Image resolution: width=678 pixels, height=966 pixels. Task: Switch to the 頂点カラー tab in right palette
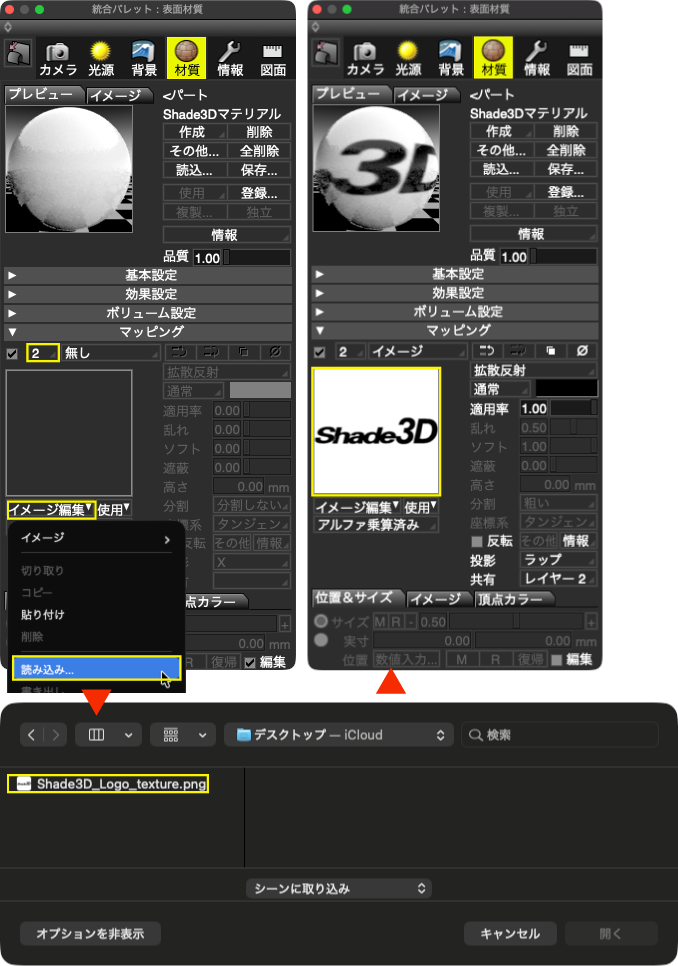tap(514, 599)
